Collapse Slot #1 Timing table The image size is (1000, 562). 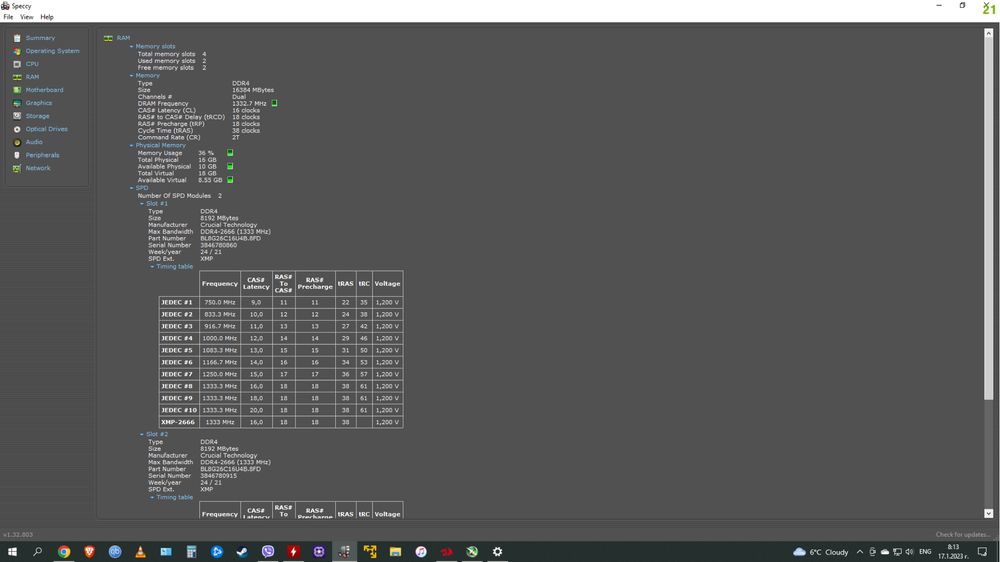point(152,267)
